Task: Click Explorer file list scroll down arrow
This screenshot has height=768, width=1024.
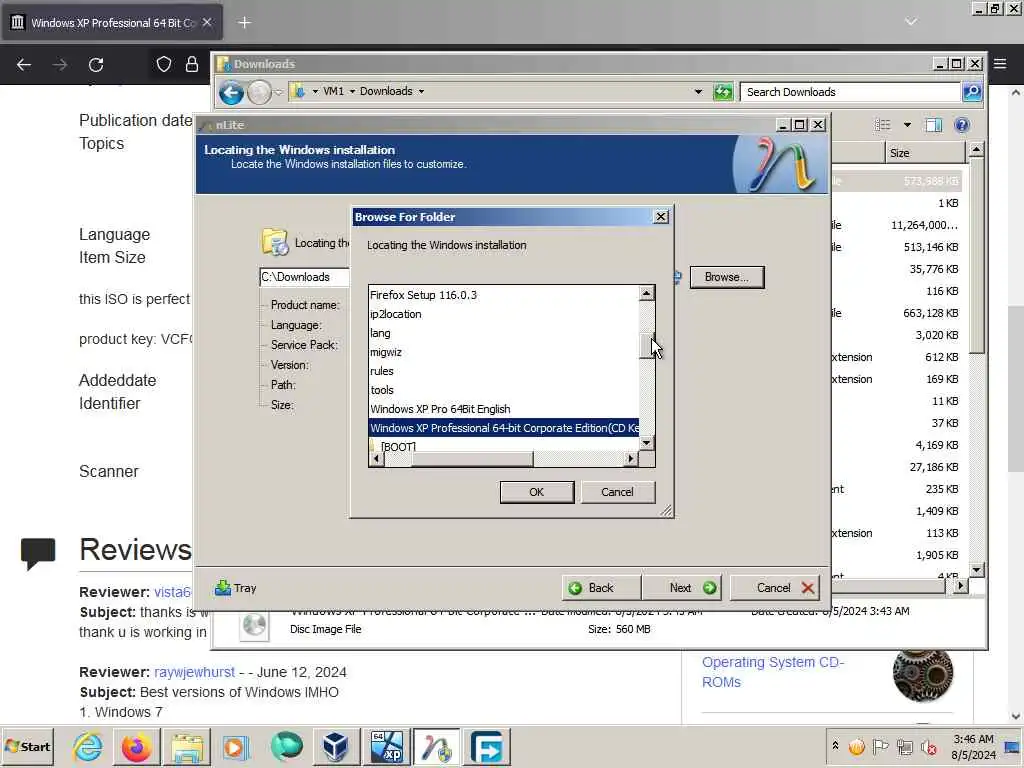Action: tap(976, 569)
